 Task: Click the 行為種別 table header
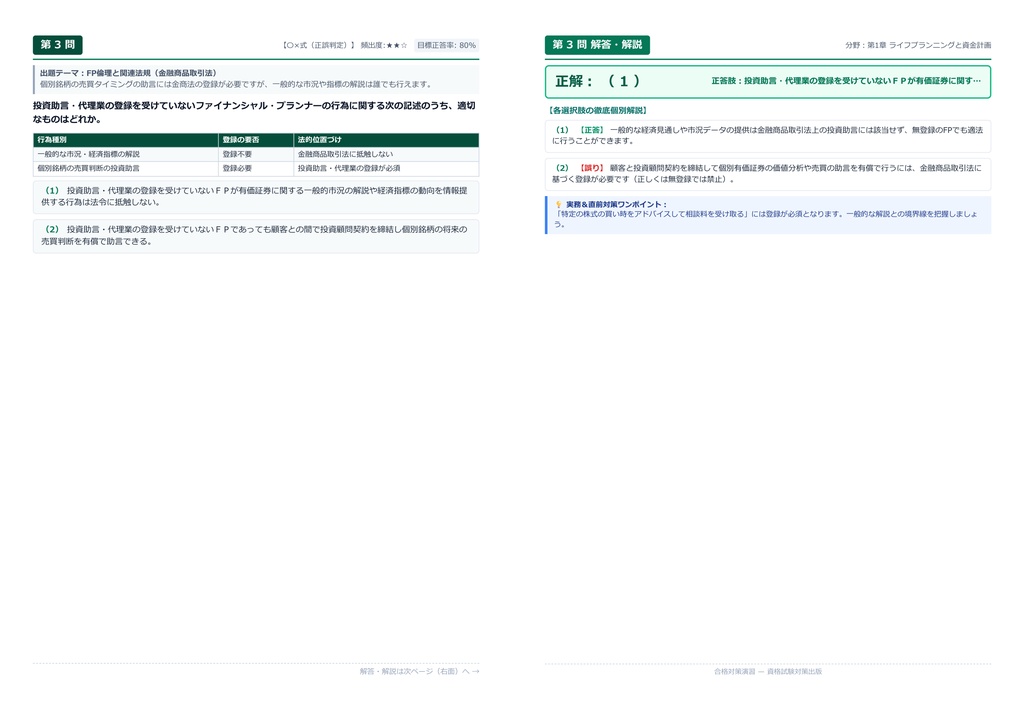tap(125, 140)
